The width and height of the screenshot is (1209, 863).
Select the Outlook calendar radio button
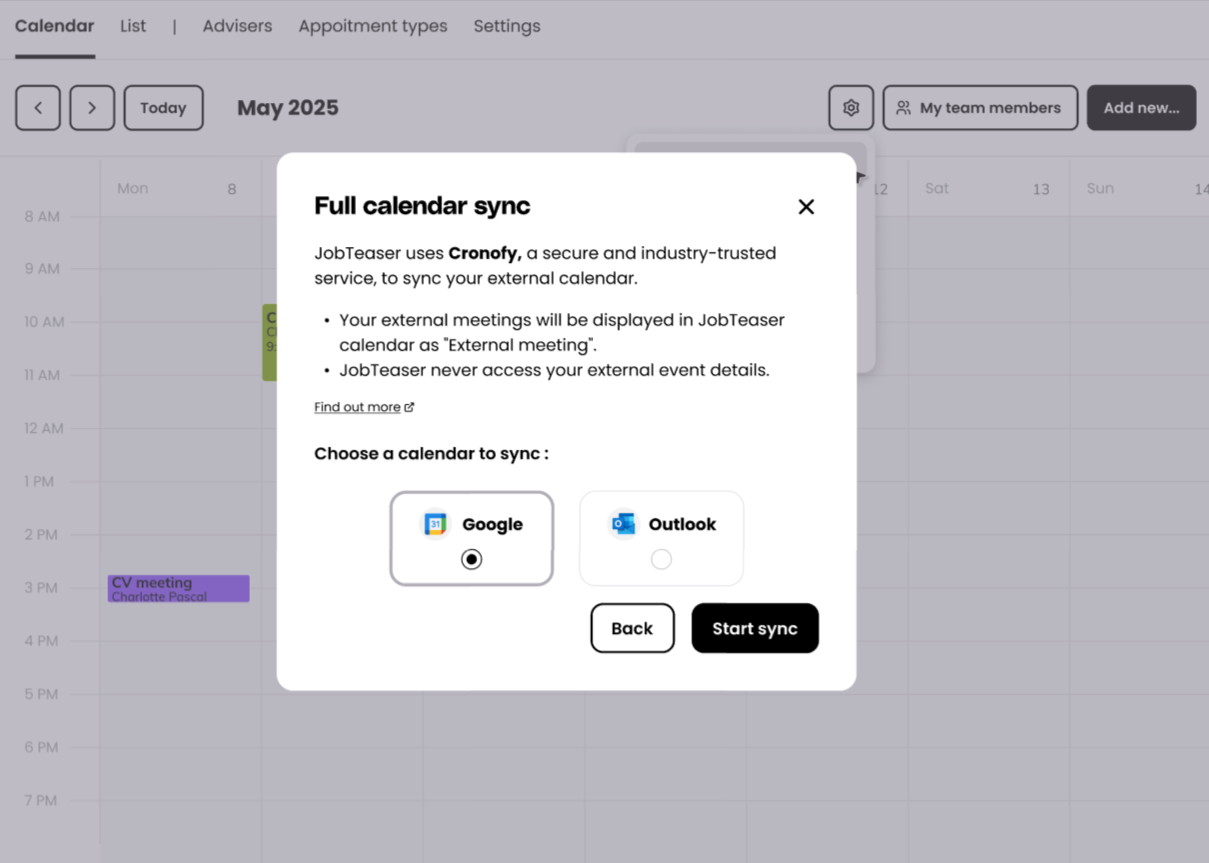[x=661, y=560]
